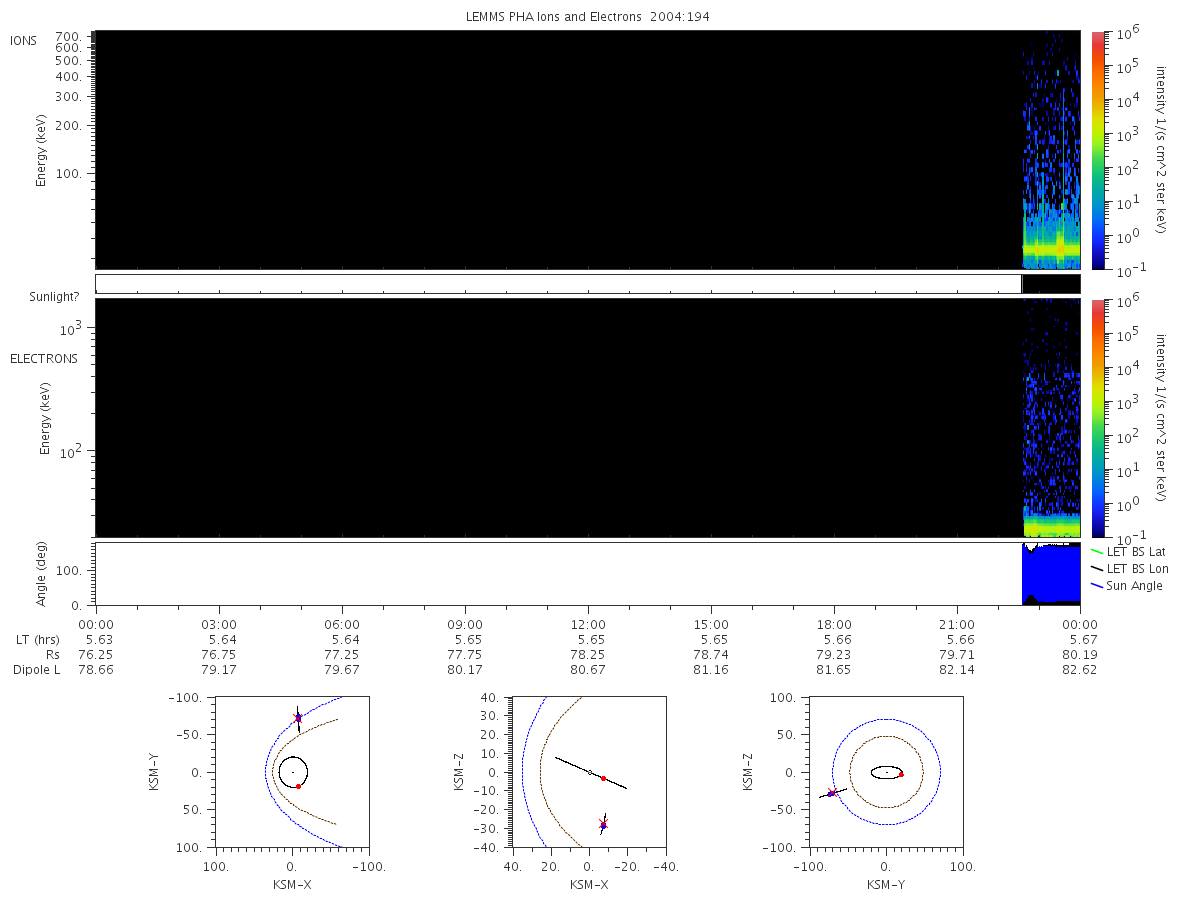The image size is (1200, 900).
Task: Click the Dipole L value 79.67
Action: click(x=342, y=670)
